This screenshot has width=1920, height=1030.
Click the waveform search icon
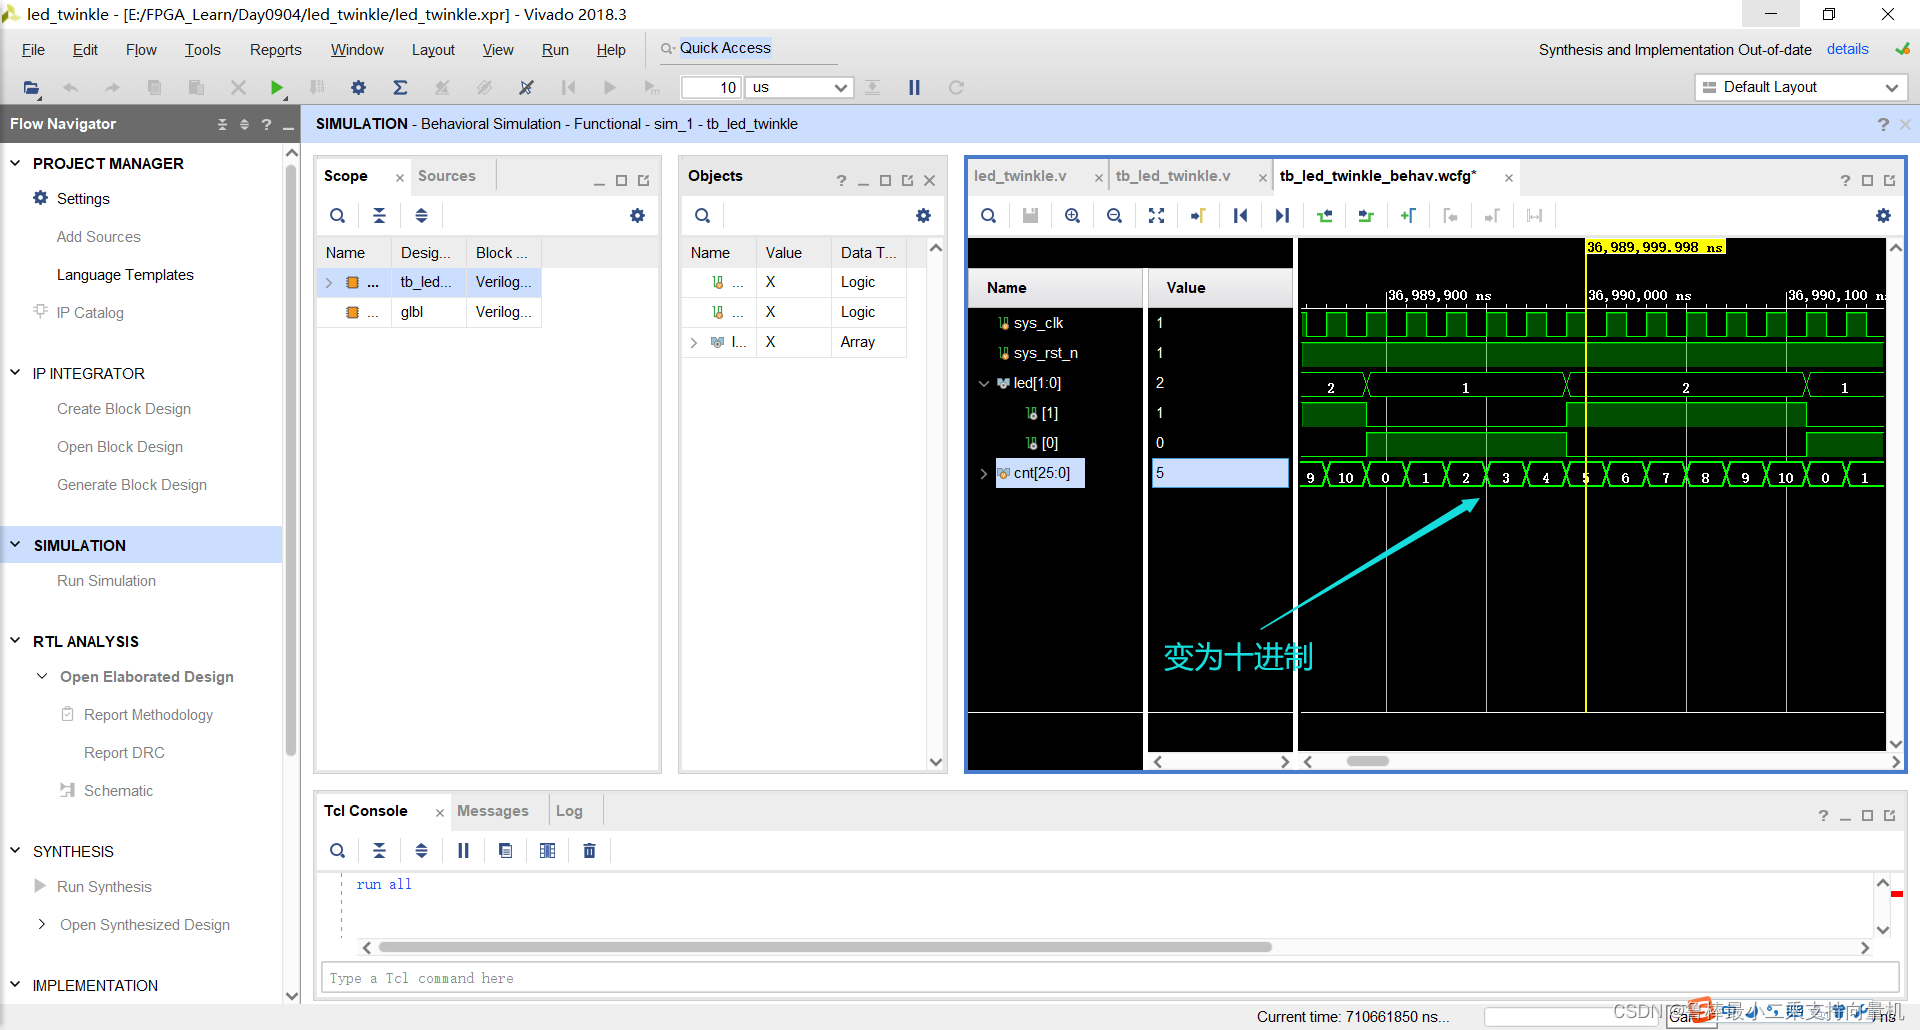[x=989, y=216]
